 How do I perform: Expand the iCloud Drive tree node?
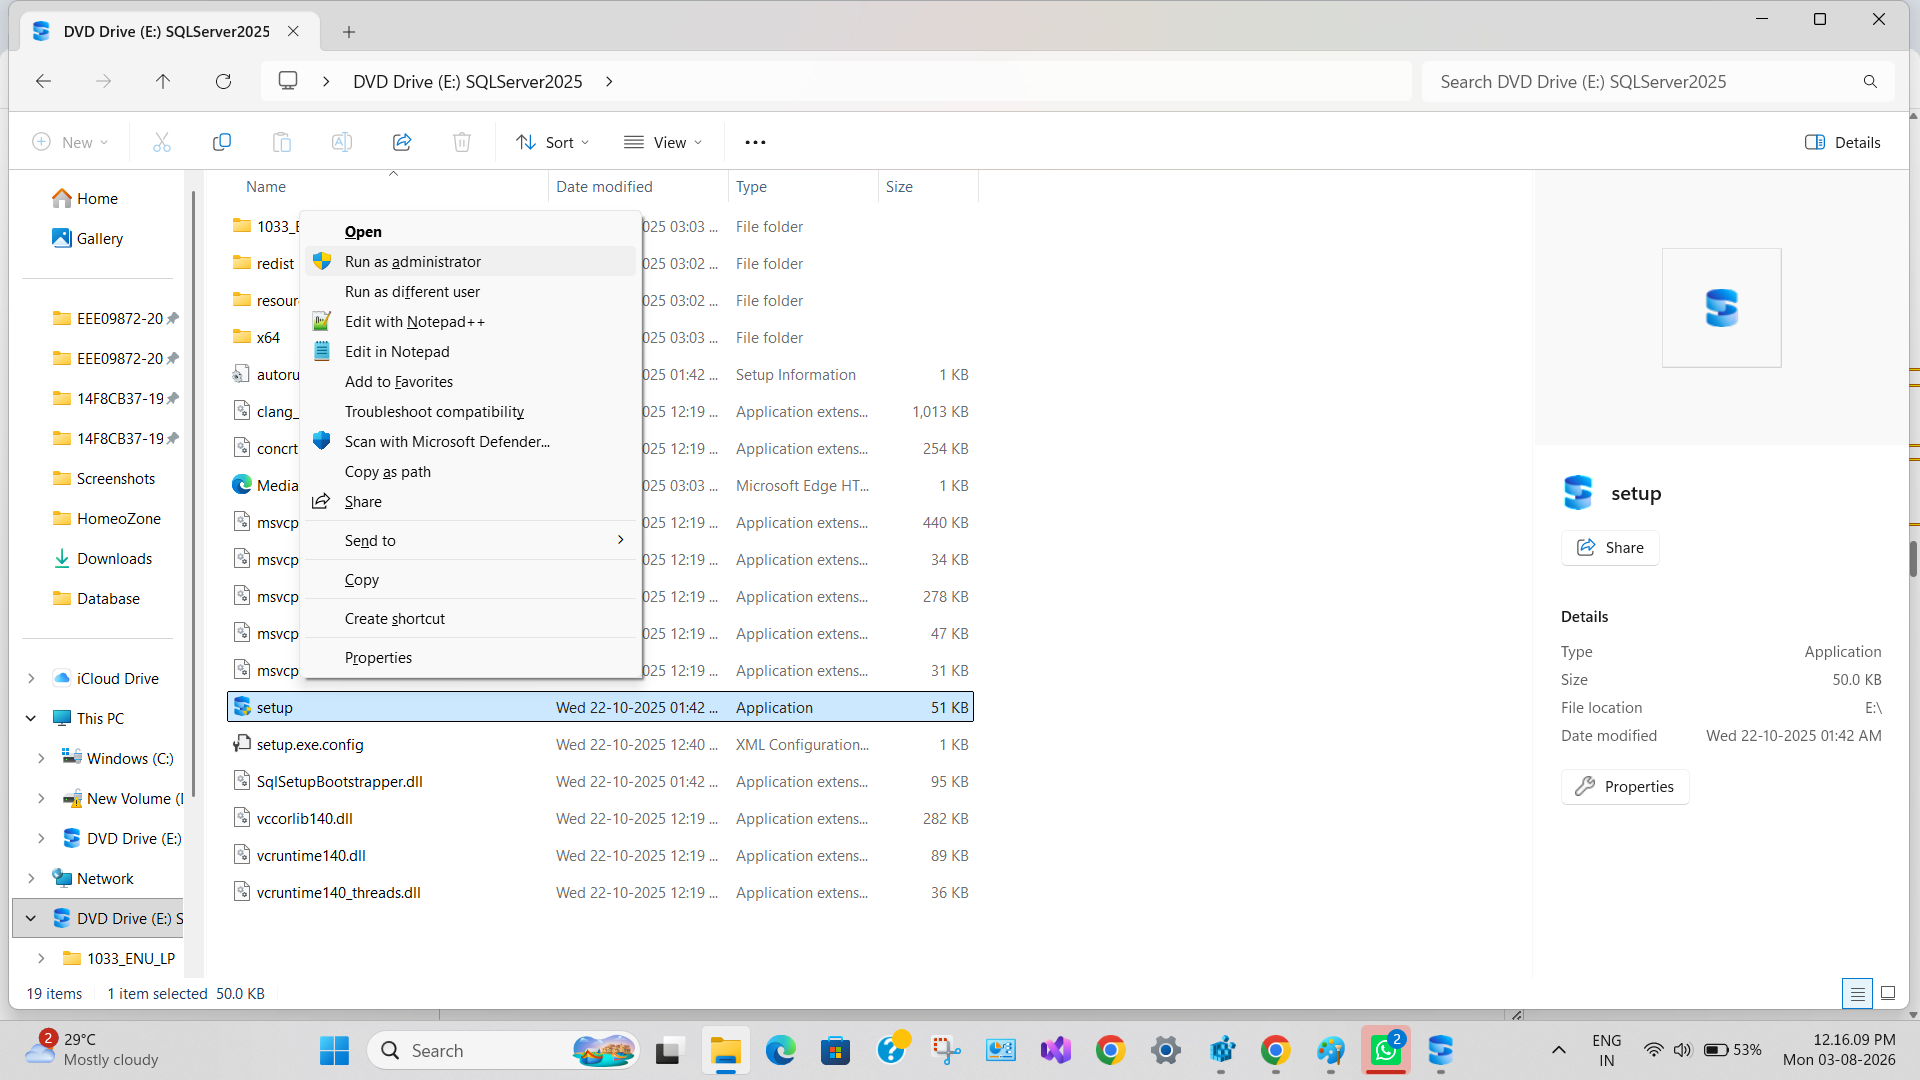[x=31, y=678]
